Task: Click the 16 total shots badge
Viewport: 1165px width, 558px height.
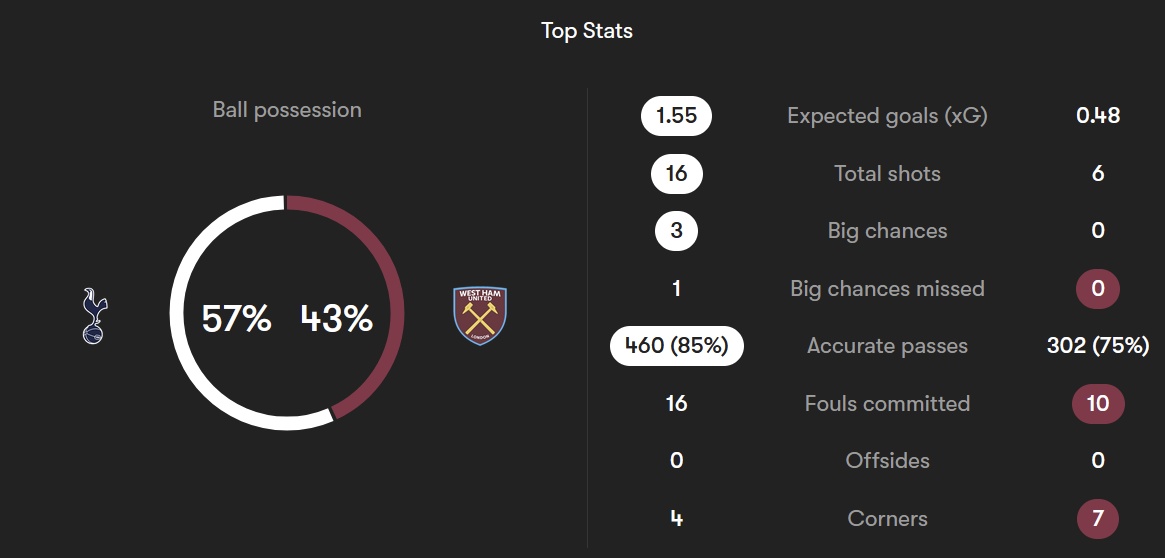Action: pyautogui.click(x=676, y=174)
